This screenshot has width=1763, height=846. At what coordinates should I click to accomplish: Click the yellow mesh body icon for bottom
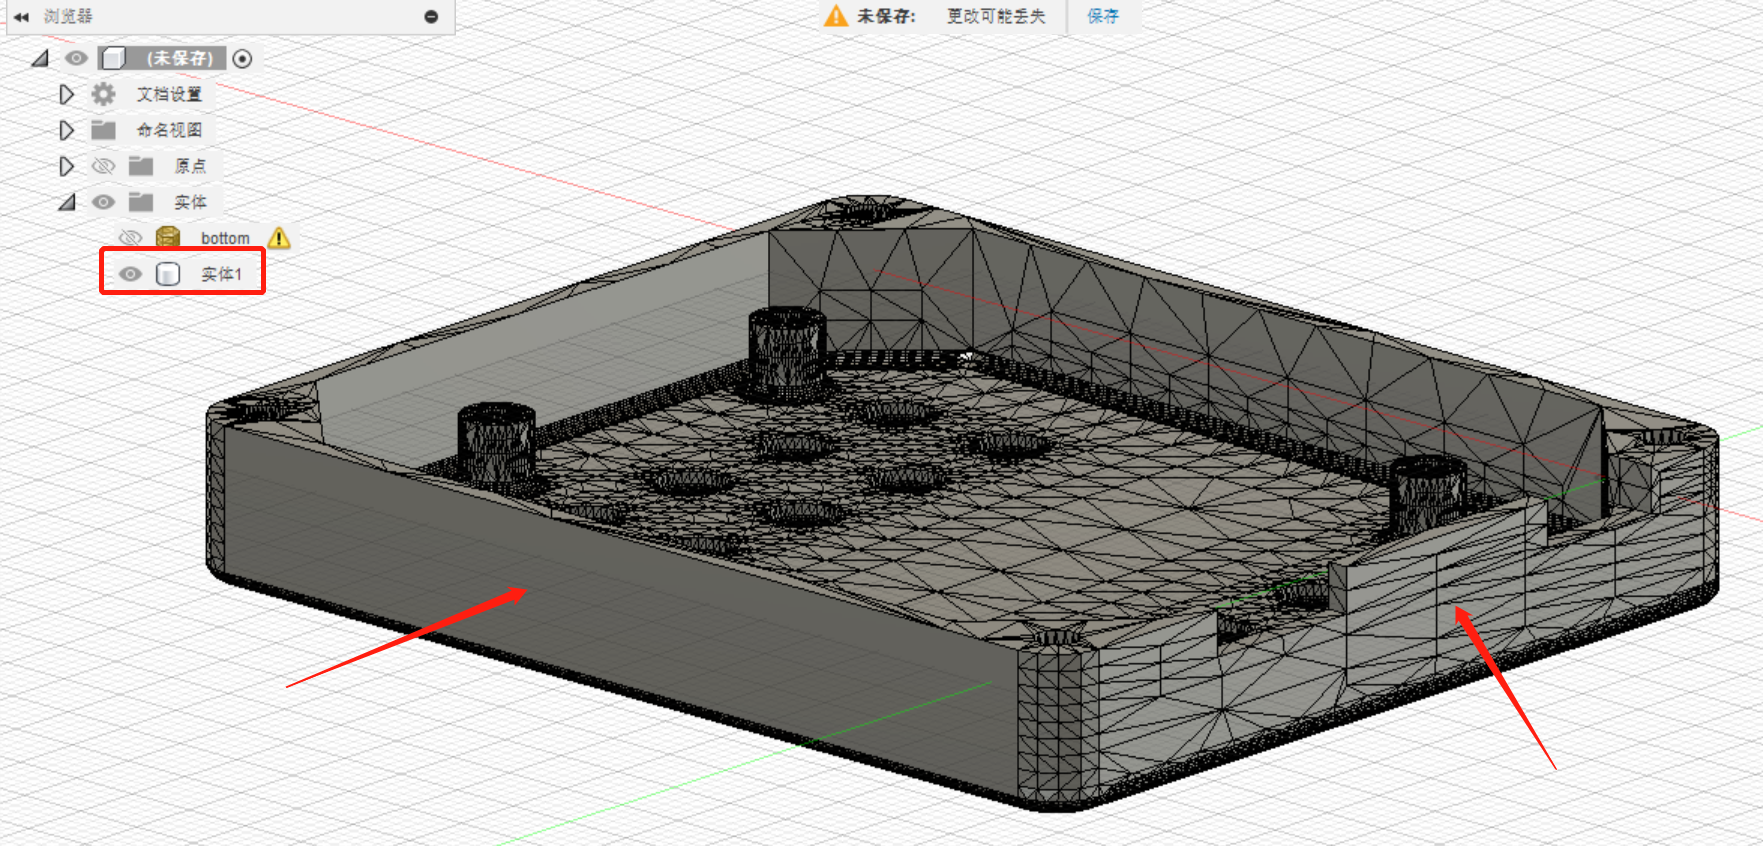(x=168, y=237)
